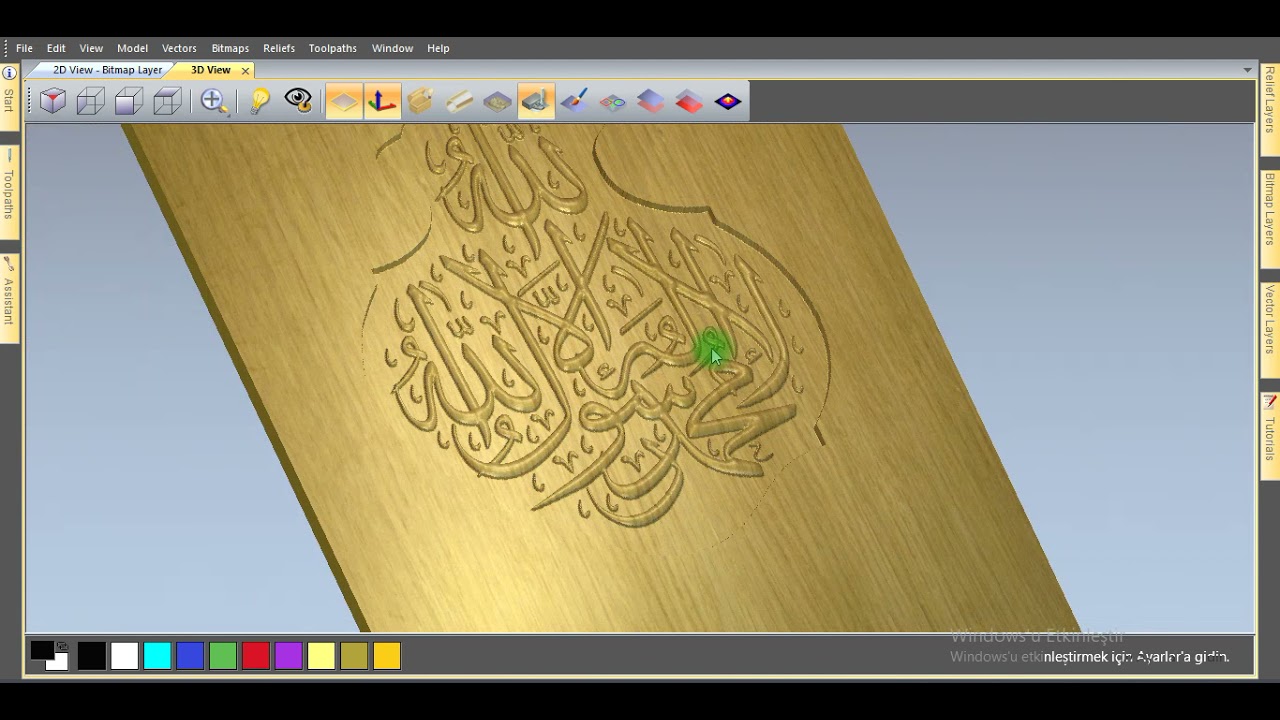Click the blue and red layered planes icon
1280x720 pixels.
pyautogui.click(x=651, y=101)
